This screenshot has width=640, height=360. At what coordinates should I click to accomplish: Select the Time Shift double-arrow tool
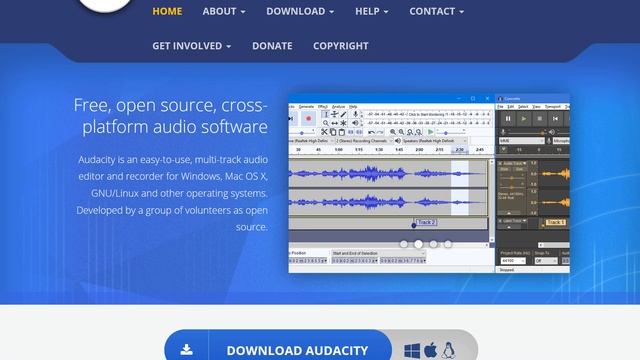click(335, 123)
